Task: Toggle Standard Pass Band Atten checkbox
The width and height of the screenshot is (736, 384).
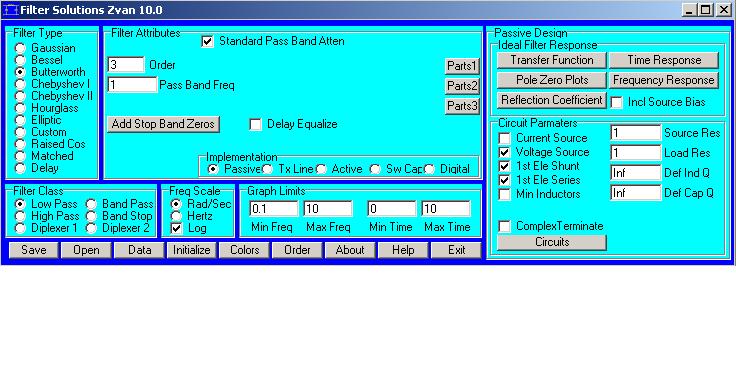Action: point(207,41)
